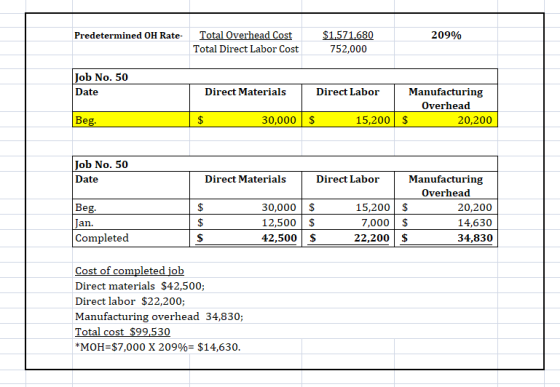Click the 7,000 Jan. direct labor cell
Screen dimensions: 560x387
click(x=348, y=223)
